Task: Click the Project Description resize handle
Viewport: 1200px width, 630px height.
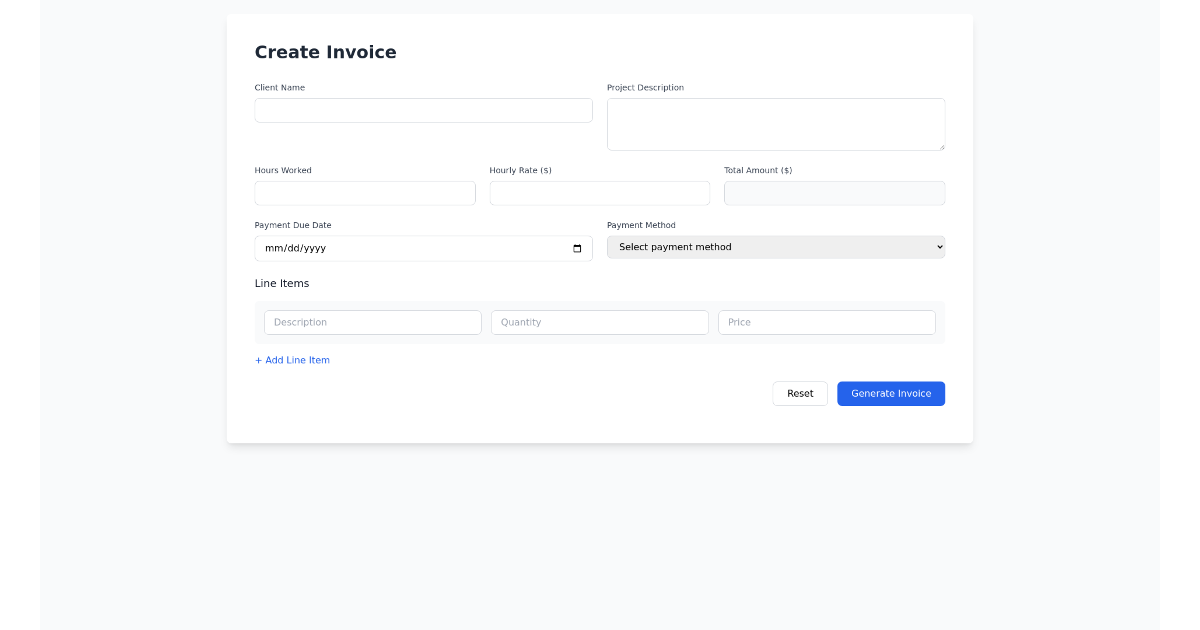Action: click(x=940, y=146)
